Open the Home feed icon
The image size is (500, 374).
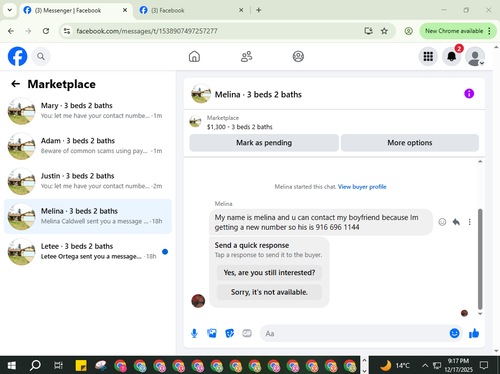[194, 56]
